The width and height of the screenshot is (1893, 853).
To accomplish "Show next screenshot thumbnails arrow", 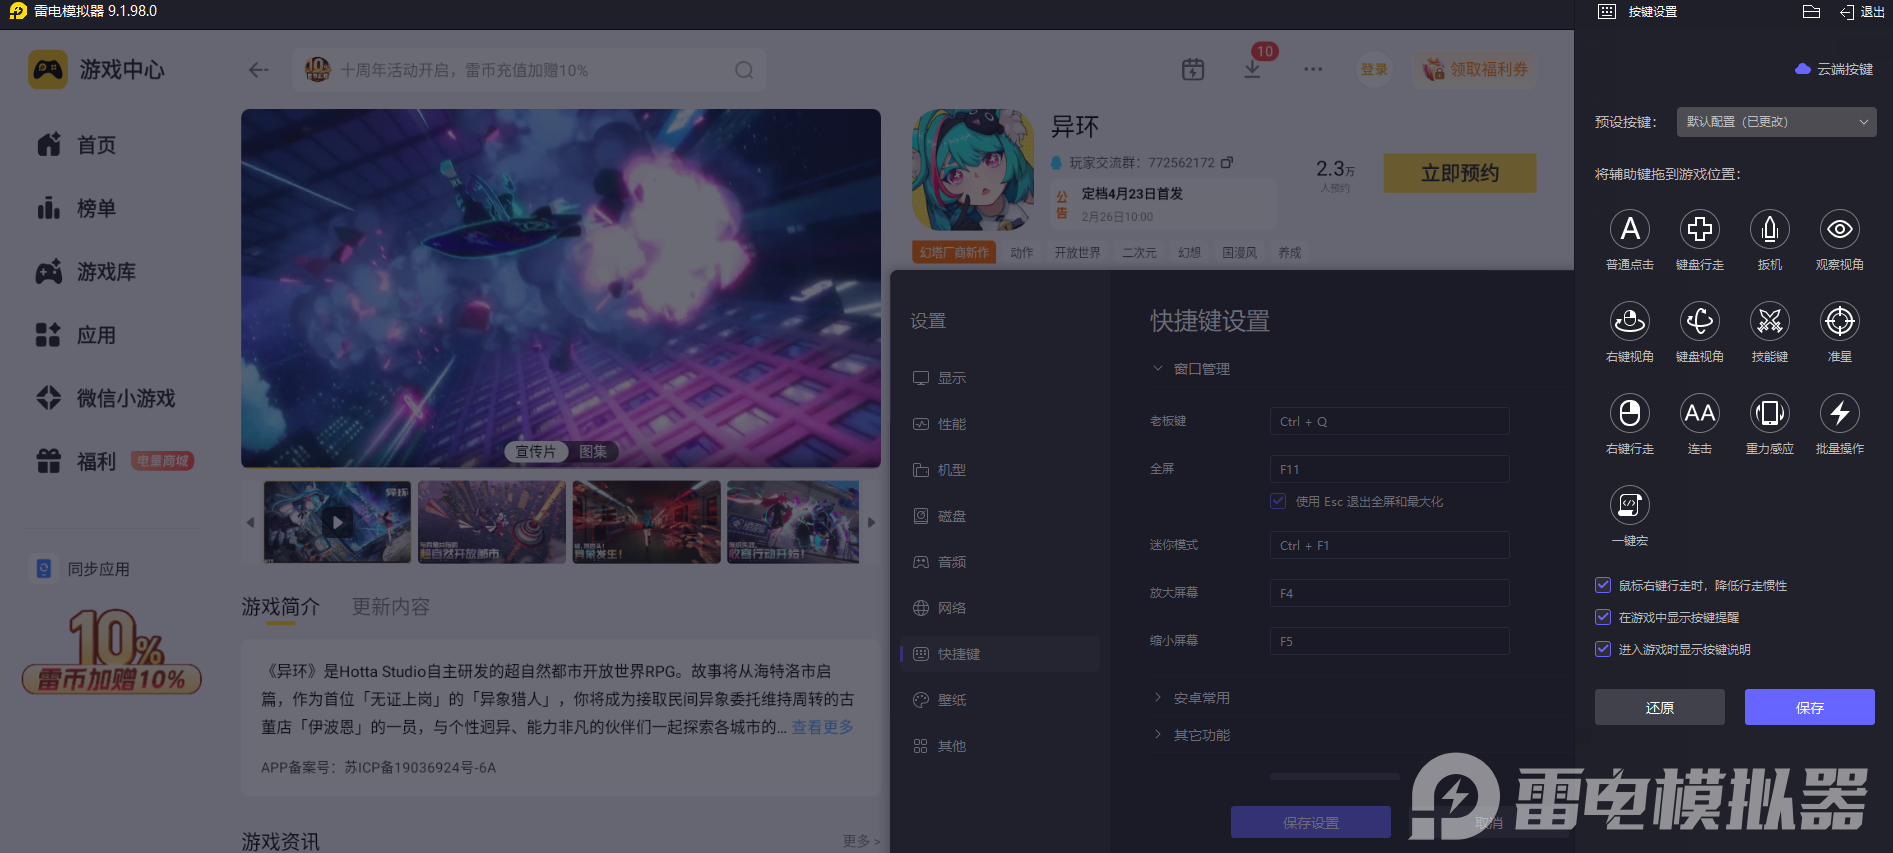I will (872, 522).
